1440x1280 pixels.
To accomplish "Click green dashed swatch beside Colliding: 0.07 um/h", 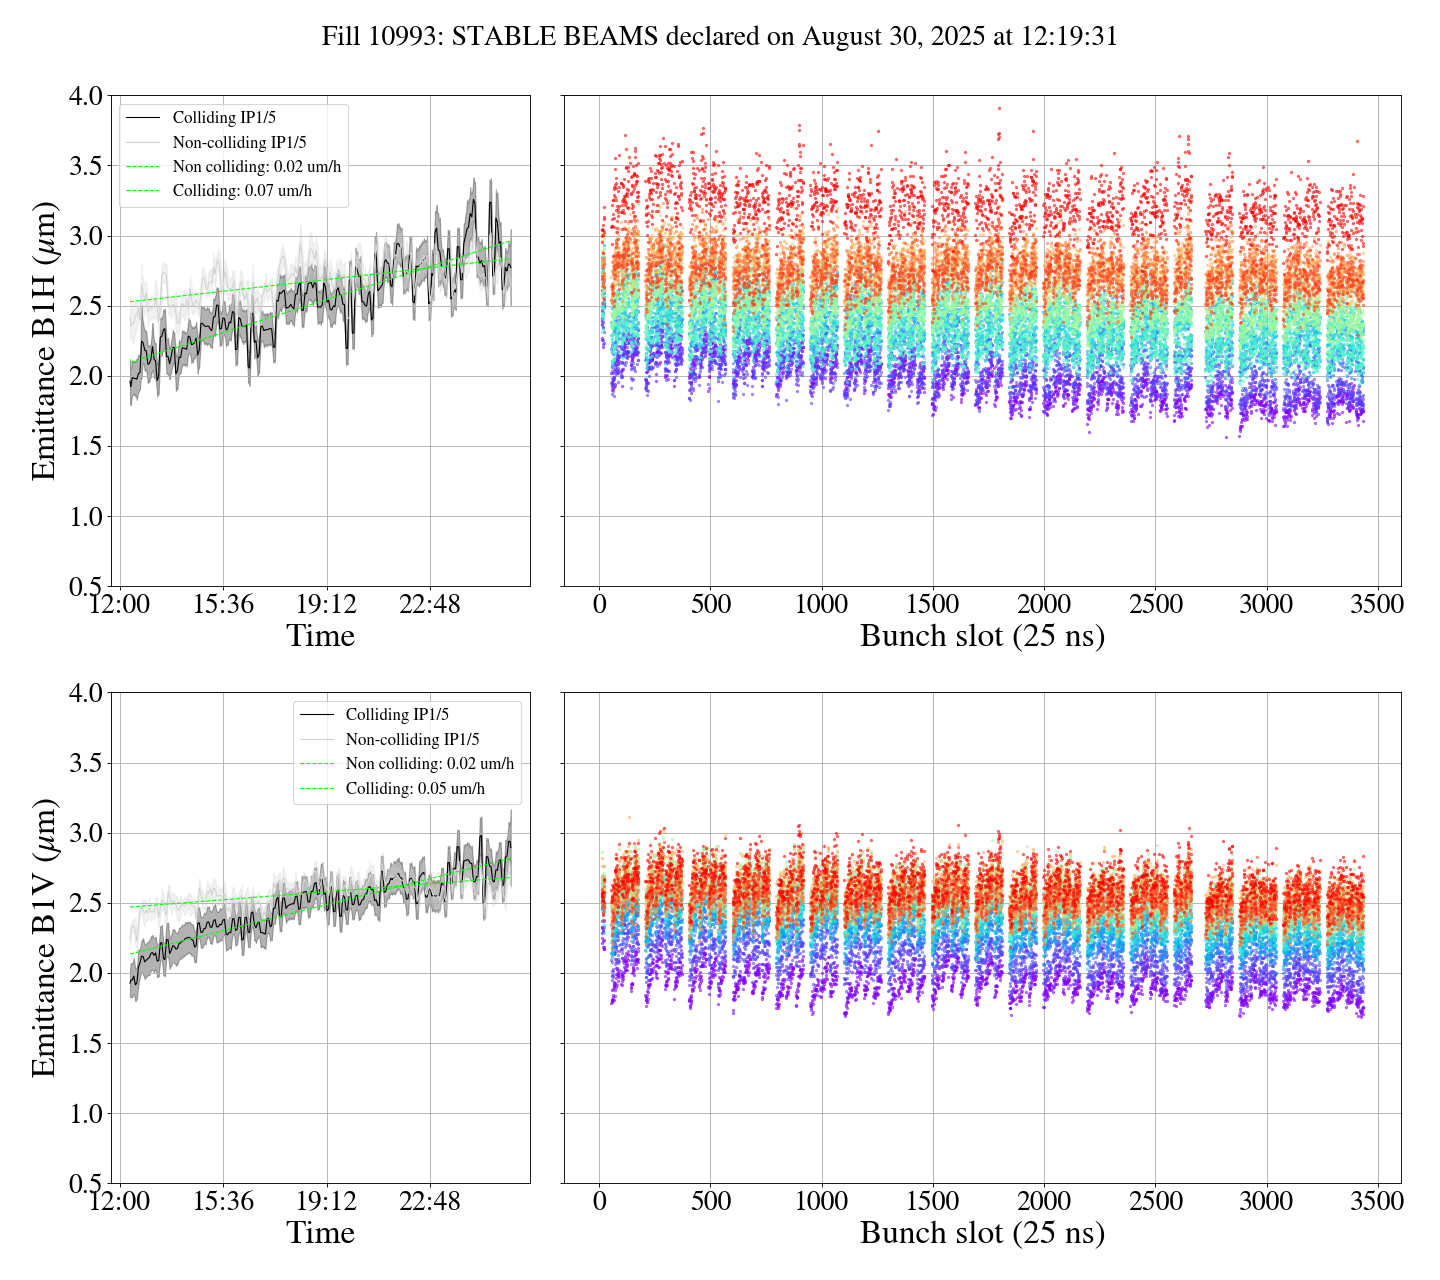I will tap(144, 191).
